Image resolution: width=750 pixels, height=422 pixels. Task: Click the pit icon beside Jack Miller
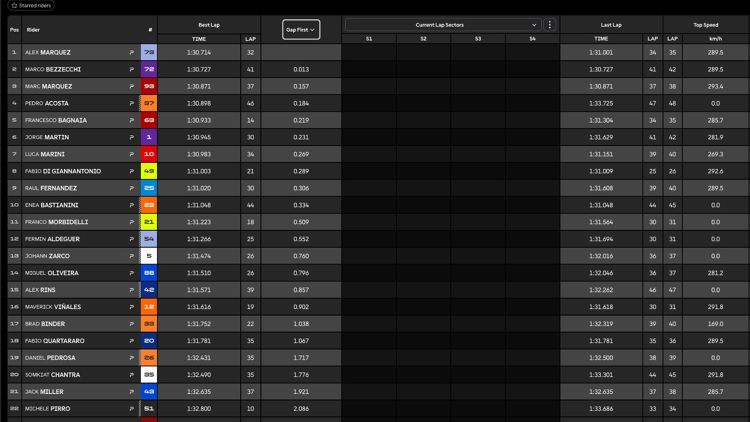click(x=131, y=392)
